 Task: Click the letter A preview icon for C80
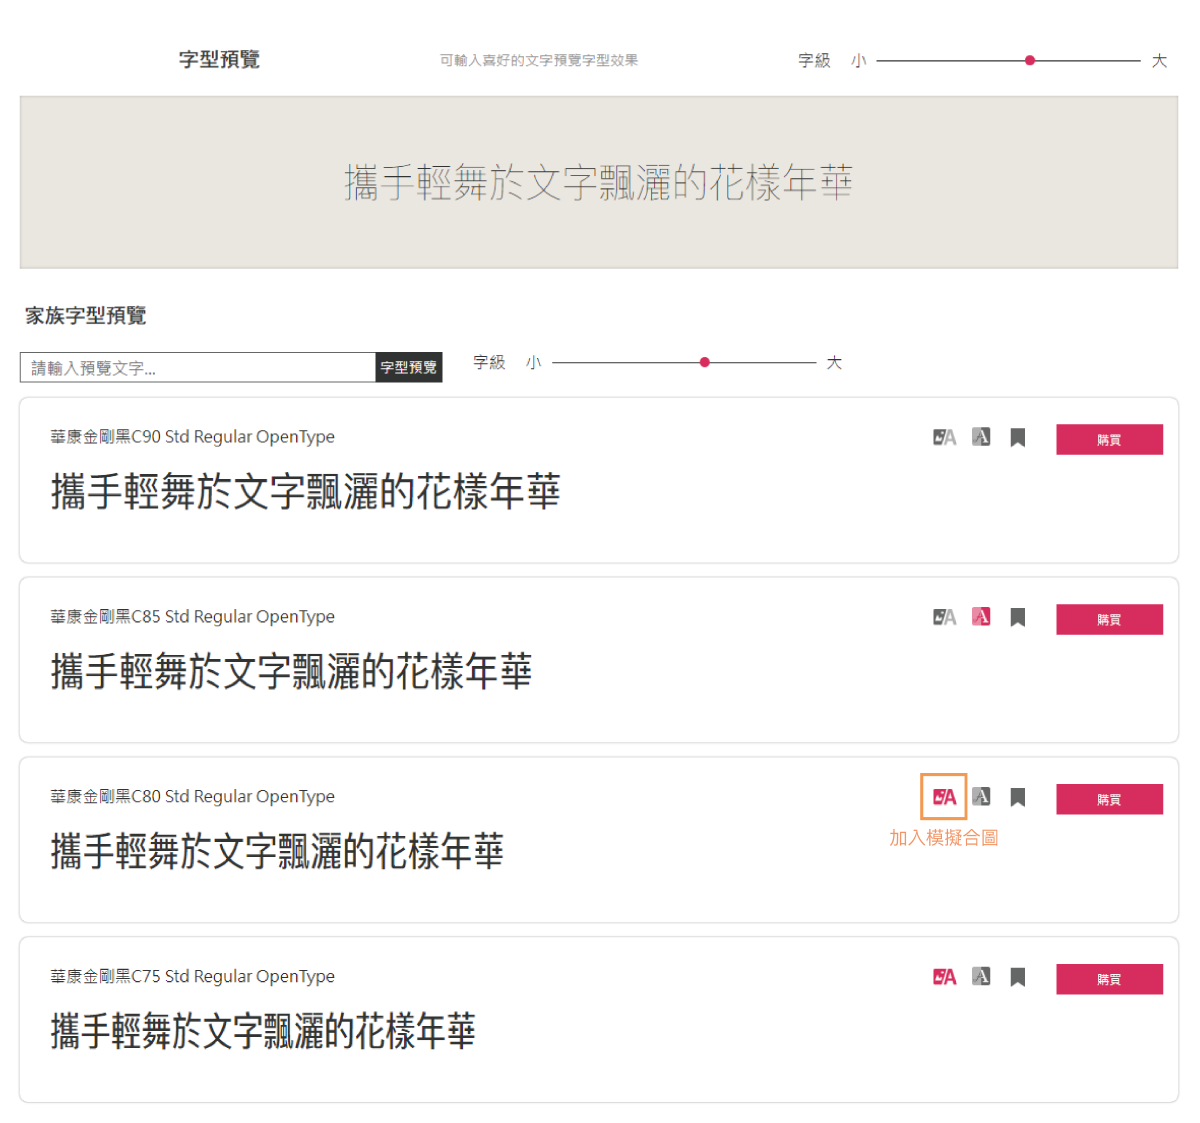(981, 797)
